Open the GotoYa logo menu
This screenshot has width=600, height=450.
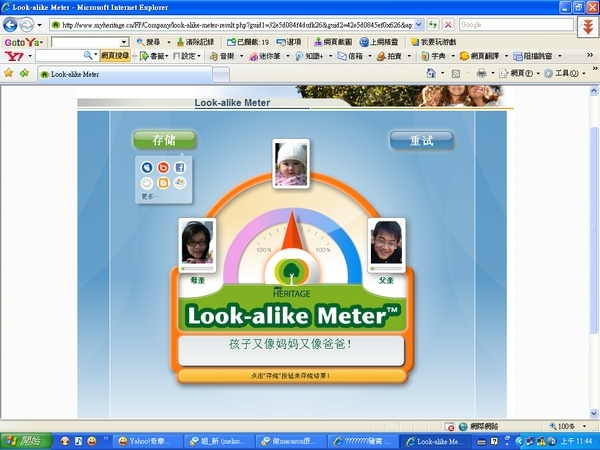tap(23, 42)
